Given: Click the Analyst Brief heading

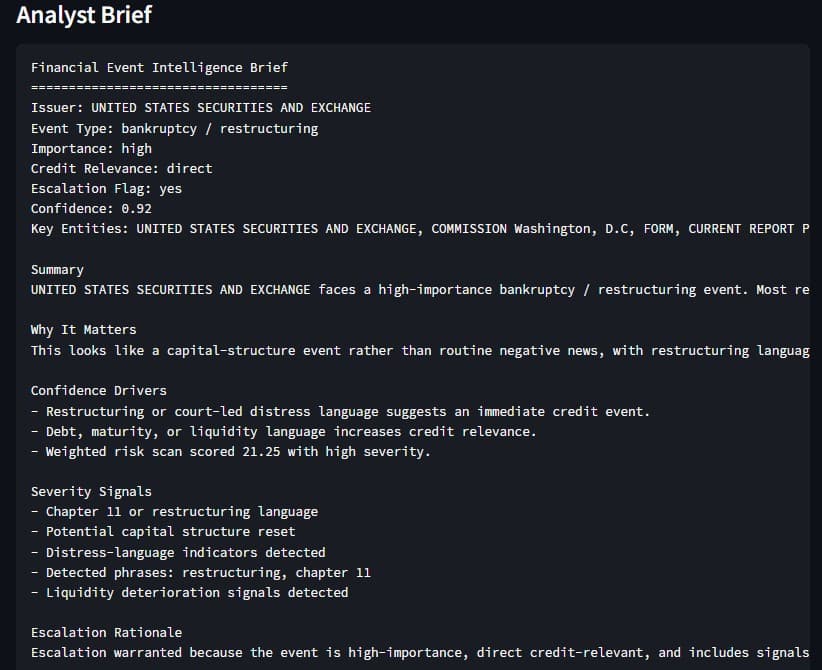Looking at the screenshot, I should (84, 15).
